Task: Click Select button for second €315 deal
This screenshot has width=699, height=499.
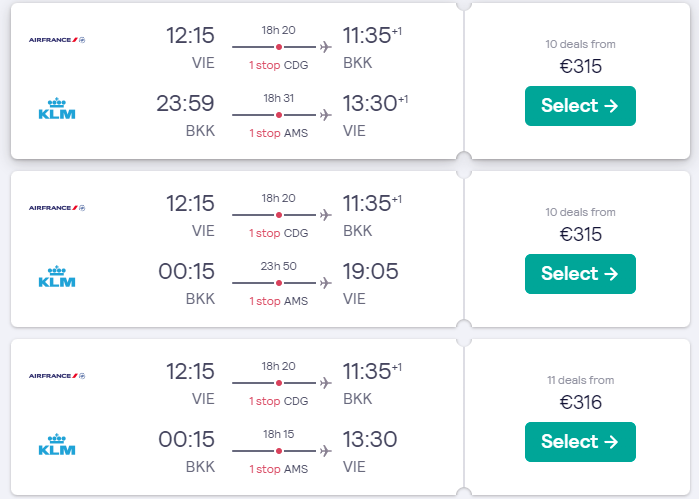Action: (580, 274)
